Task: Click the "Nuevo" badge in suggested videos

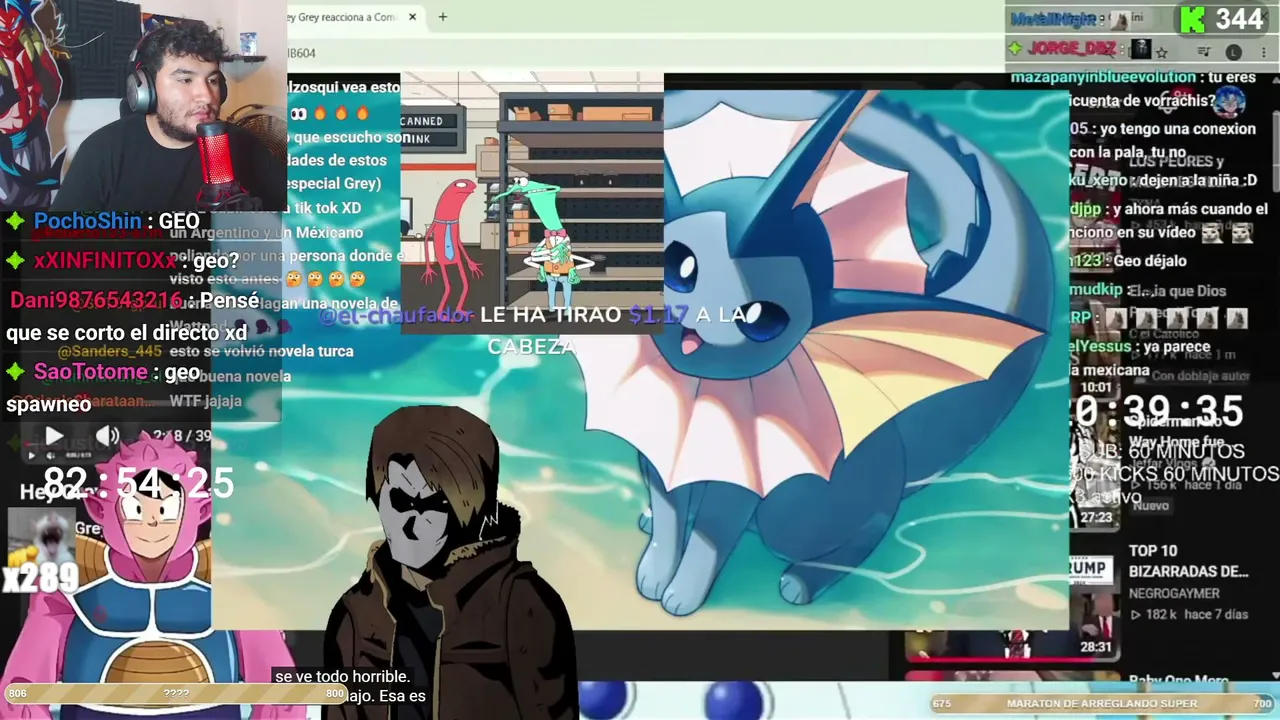Action: pos(1151,506)
